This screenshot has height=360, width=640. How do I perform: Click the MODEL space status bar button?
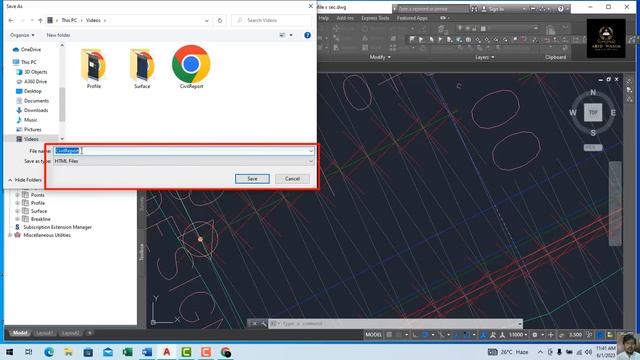point(373,335)
